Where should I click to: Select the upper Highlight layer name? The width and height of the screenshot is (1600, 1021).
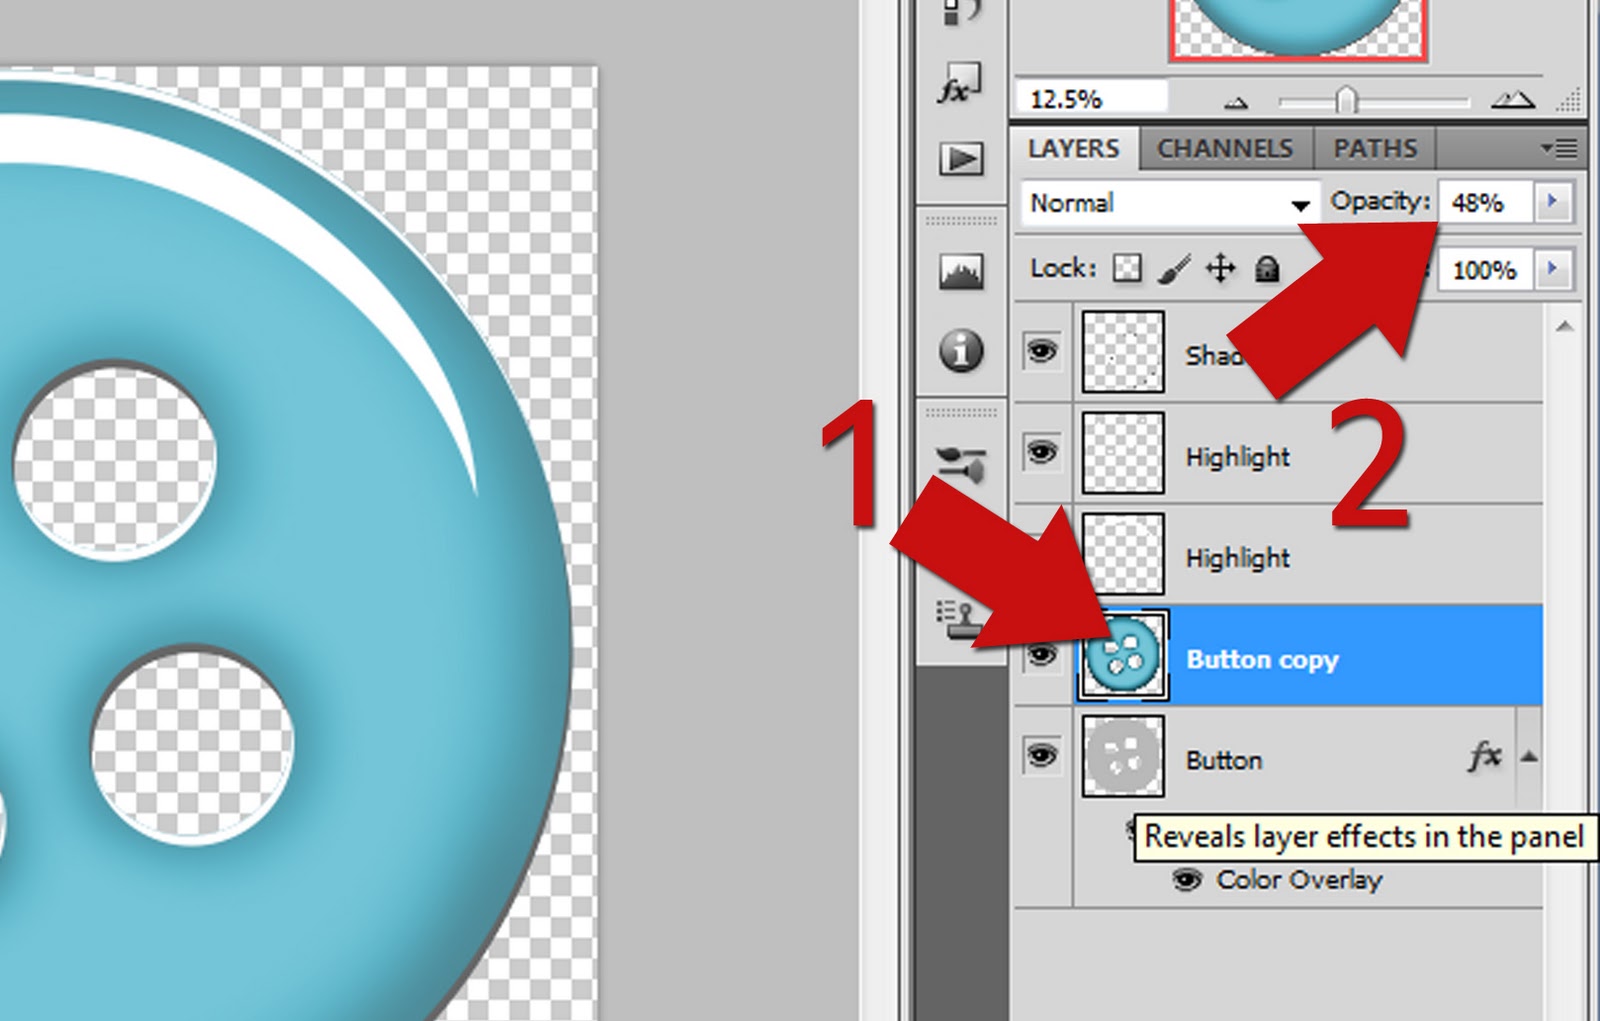pyautogui.click(x=1238, y=456)
